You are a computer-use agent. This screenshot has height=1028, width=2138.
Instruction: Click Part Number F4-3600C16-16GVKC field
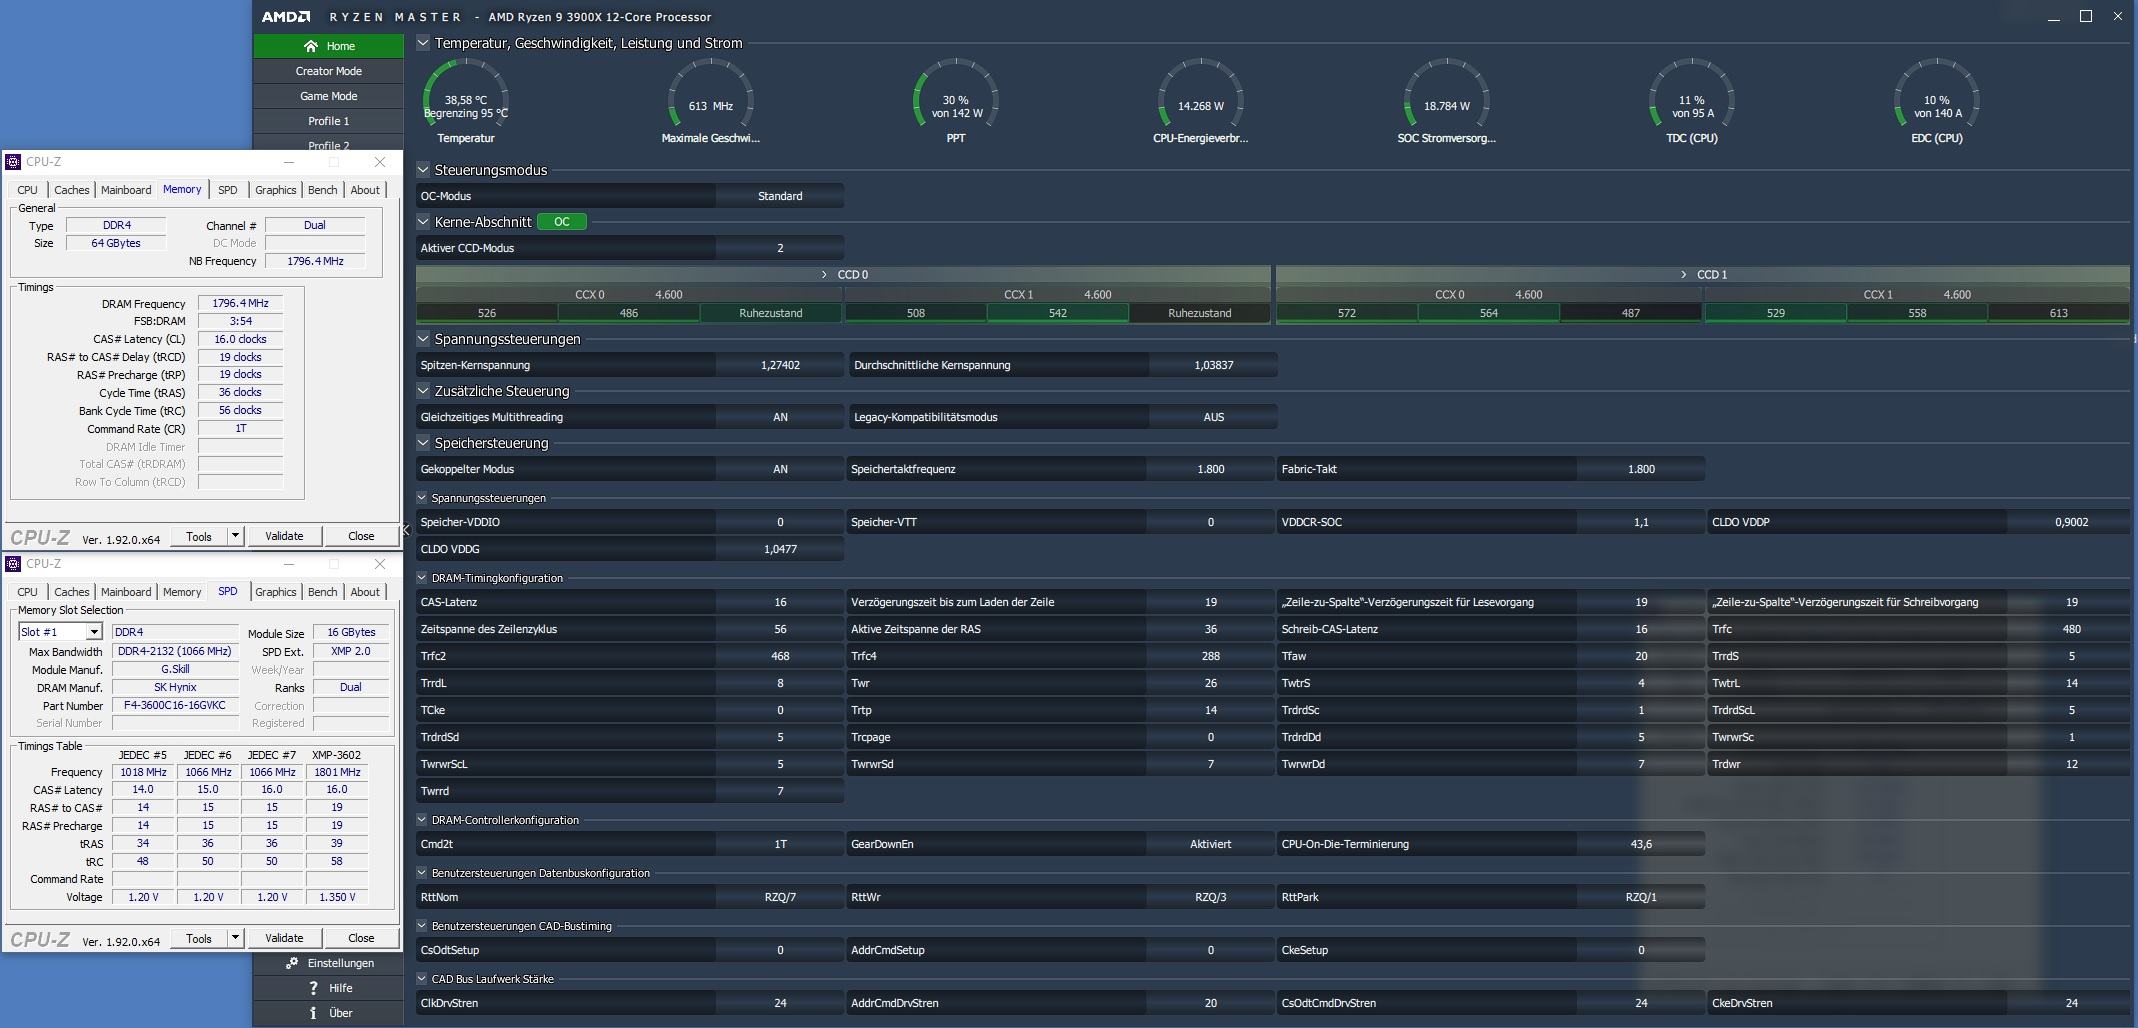point(175,705)
